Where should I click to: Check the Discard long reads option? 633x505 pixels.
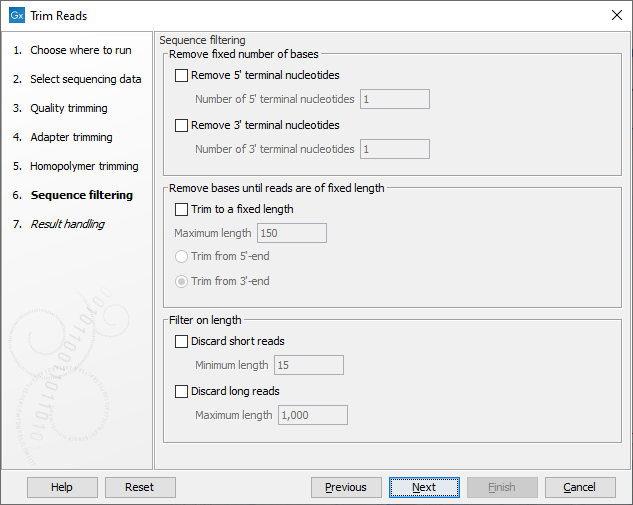pyautogui.click(x=181, y=392)
